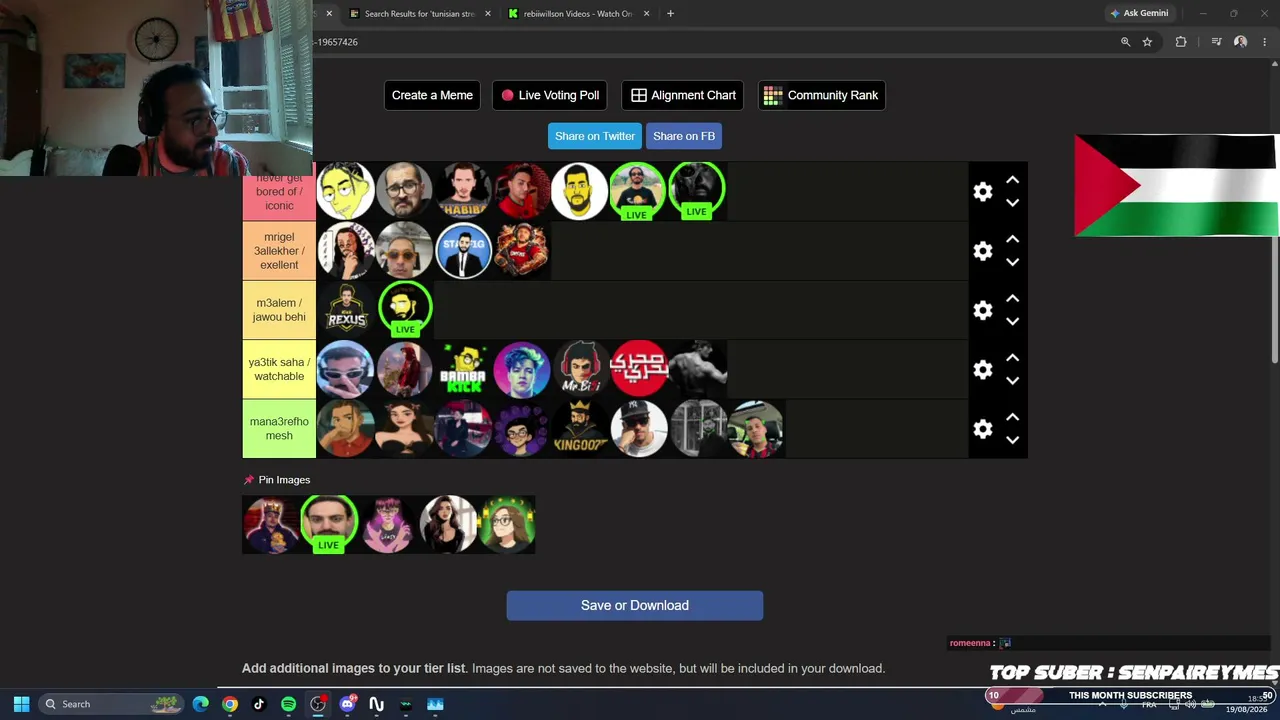This screenshot has width=1280, height=720.
Task: Click the Save or Download button
Action: (x=635, y=605)
